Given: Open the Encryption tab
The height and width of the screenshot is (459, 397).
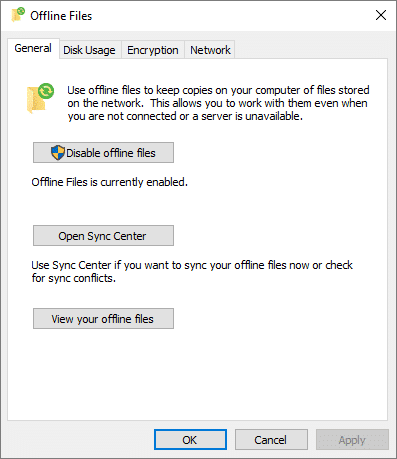Looking at the screenshot, I should (x=153, y=50).
